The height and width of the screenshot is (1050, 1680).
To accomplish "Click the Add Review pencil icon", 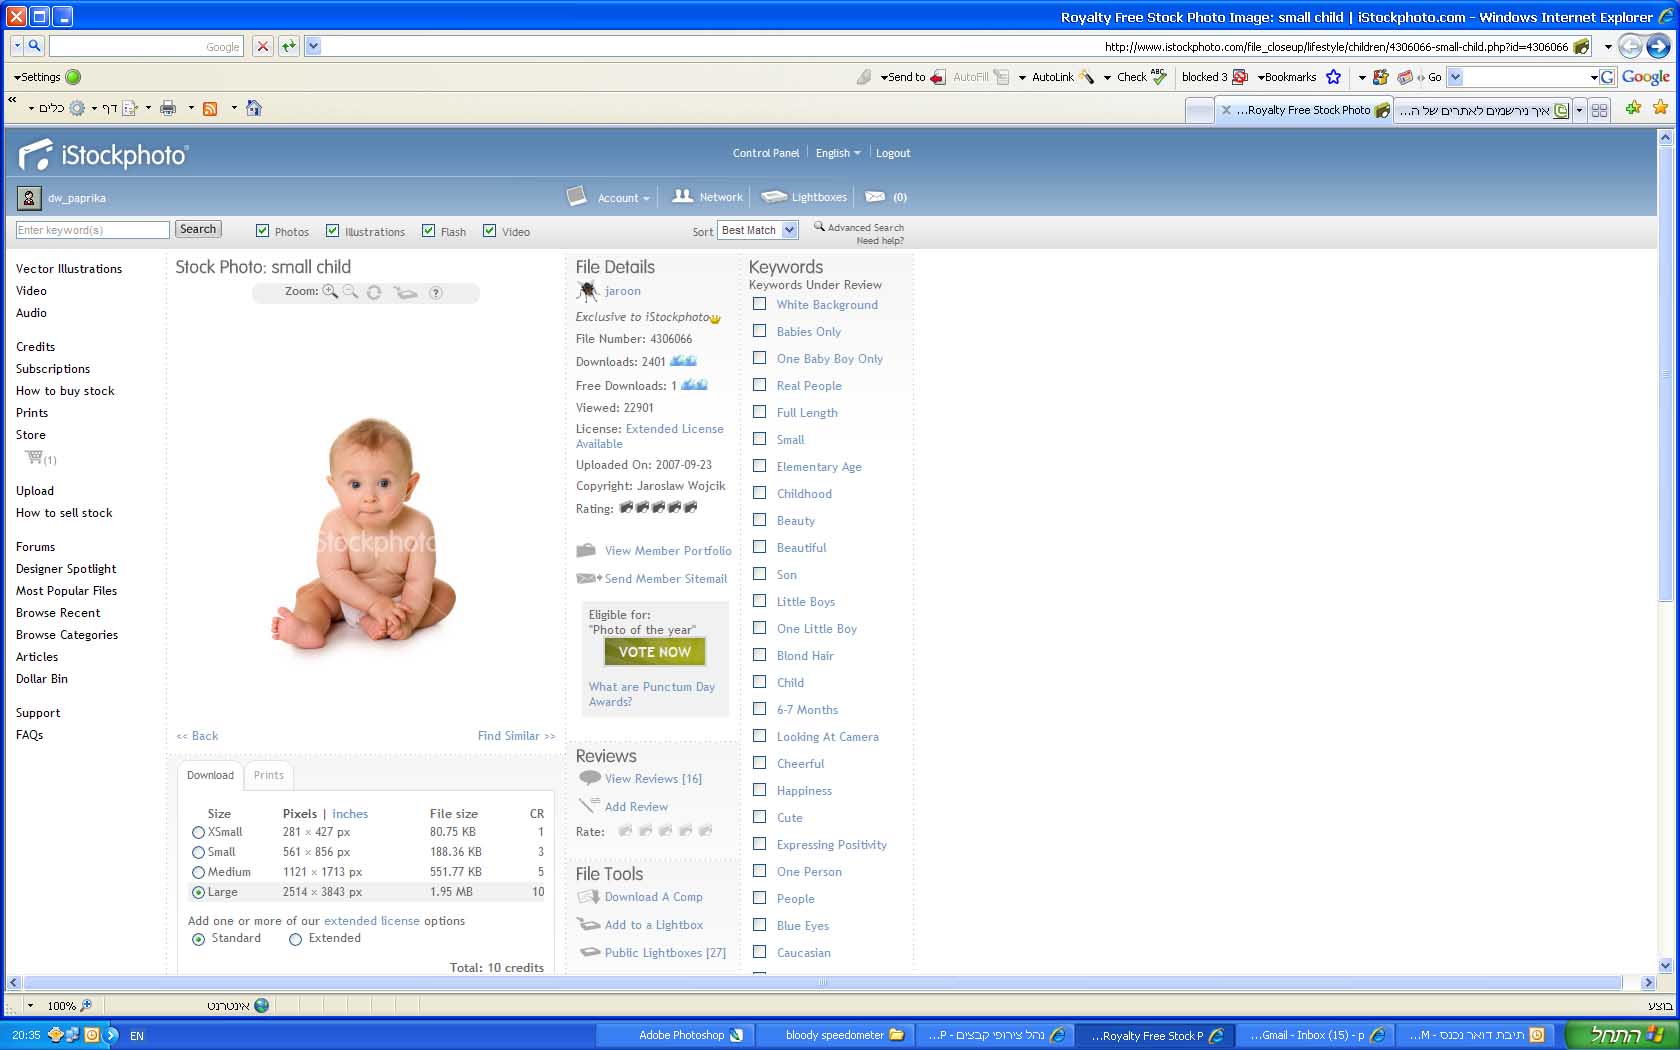I will click(x=589, y=805).
